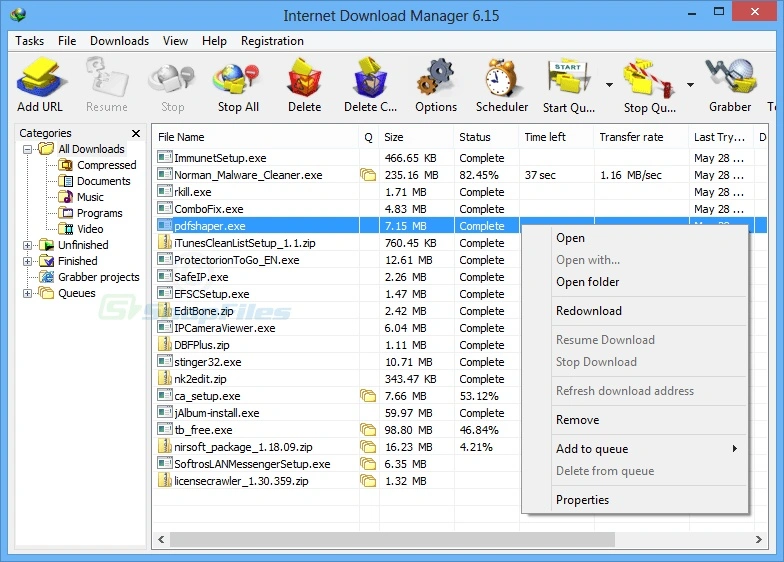Click the scrollbar right arrow
Image resolution: width=784 pixels, height=562 pixels.
coord(758,540)
